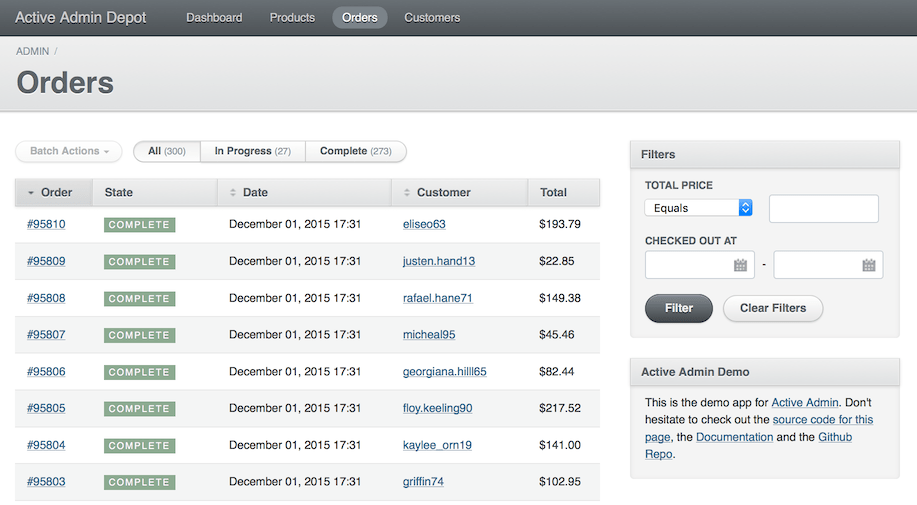Click the State column header
Screen dimensions: 917x505
154,192
